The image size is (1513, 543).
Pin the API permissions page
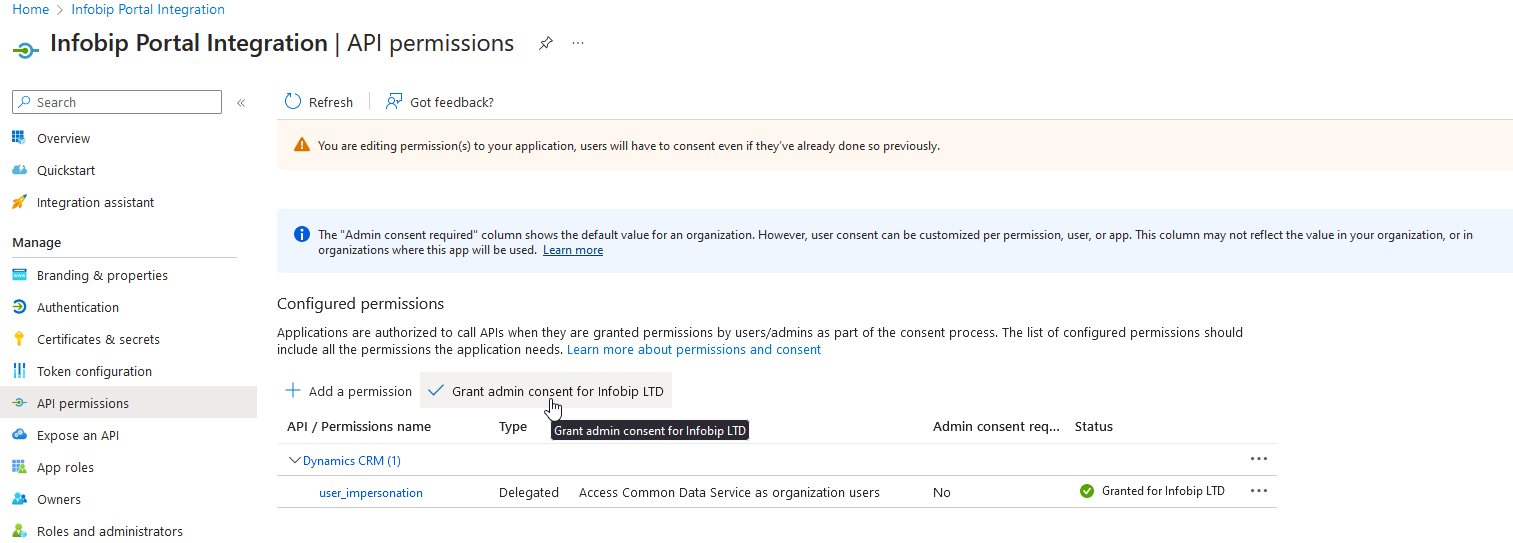(545, 44)
